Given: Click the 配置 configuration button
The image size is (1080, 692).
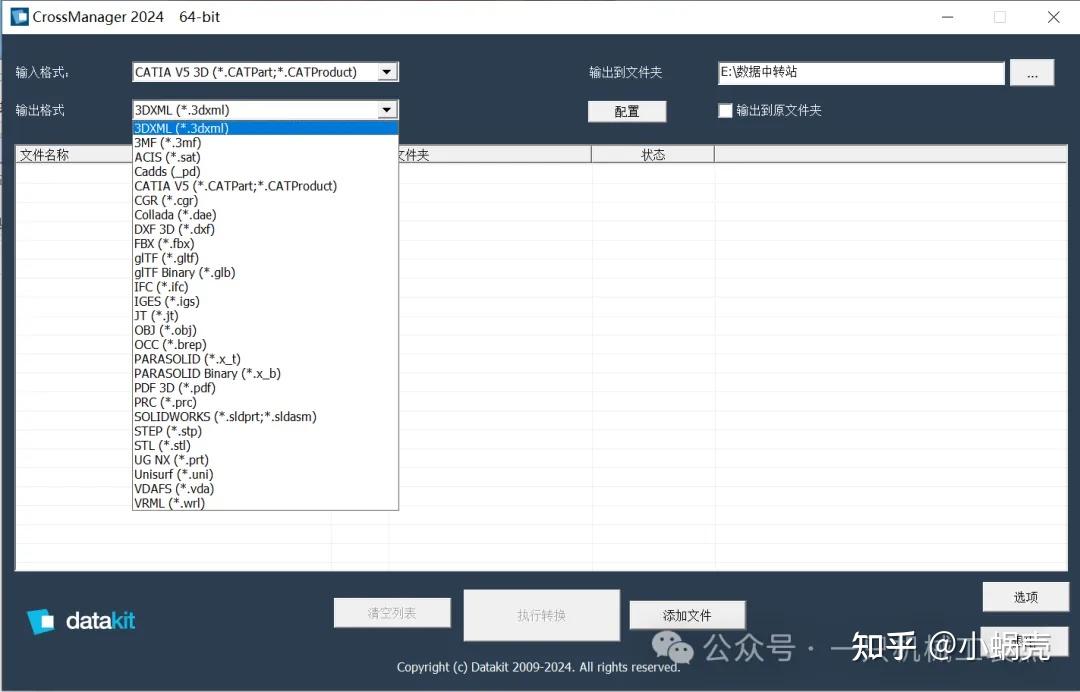Looking at the screenshot, I should tap(627, 111).
